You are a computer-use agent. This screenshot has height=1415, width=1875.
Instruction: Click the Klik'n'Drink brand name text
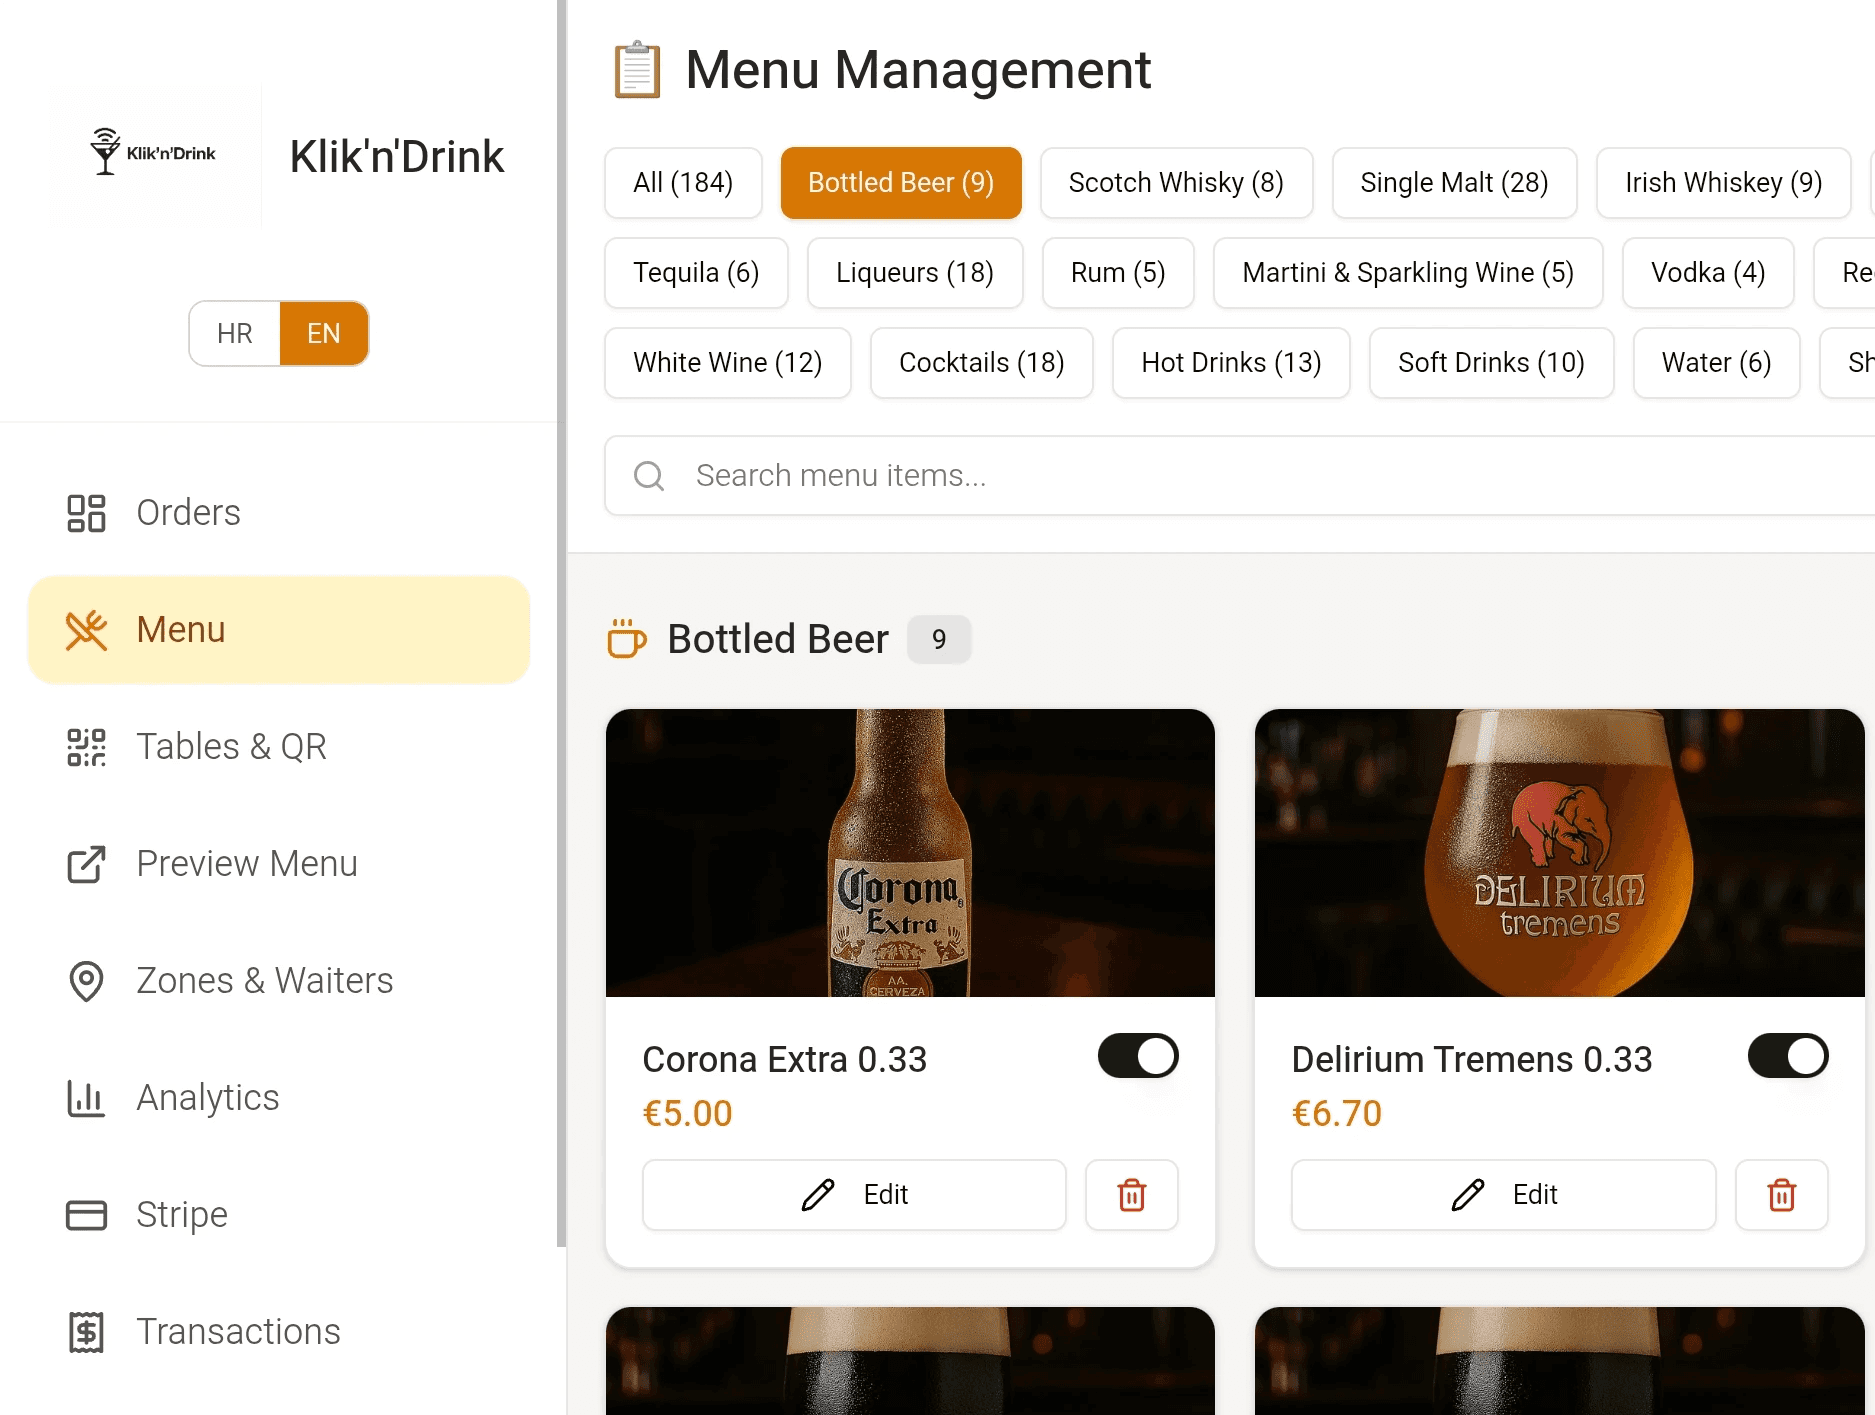[x=396, y=157]
